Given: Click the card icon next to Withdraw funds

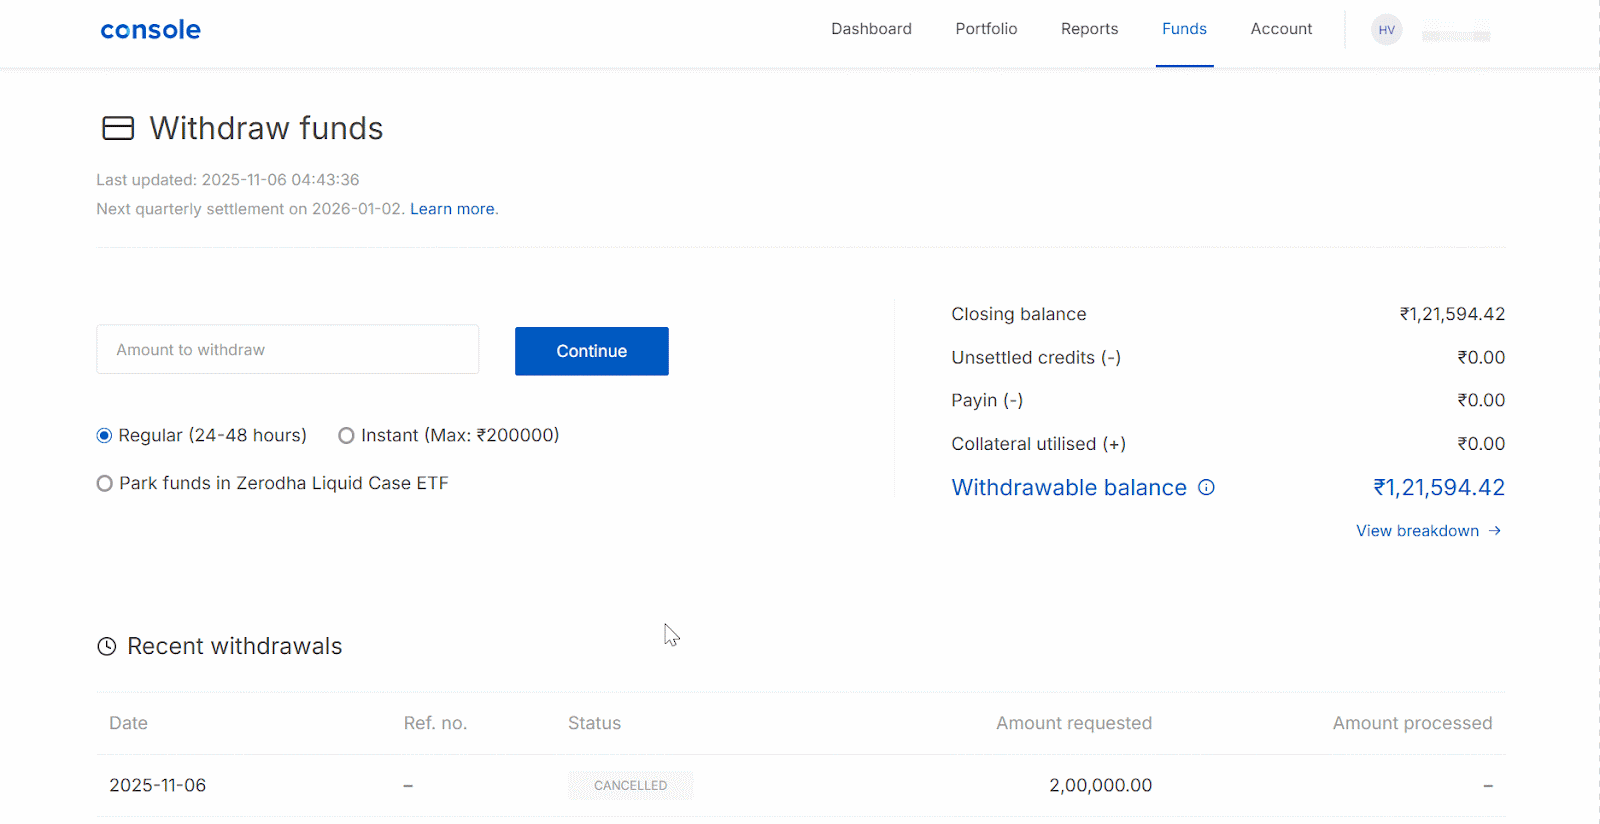Looking at the screenshot, I should pyautogui.click(x=118, y=128).
